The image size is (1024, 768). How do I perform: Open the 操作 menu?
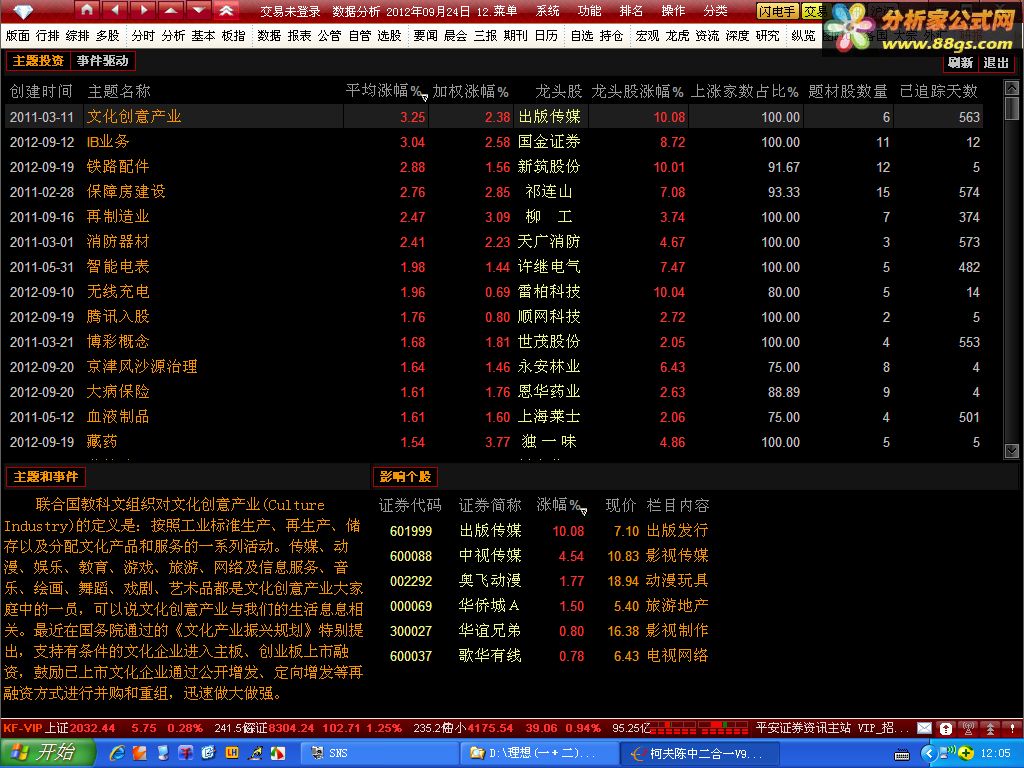673,11
